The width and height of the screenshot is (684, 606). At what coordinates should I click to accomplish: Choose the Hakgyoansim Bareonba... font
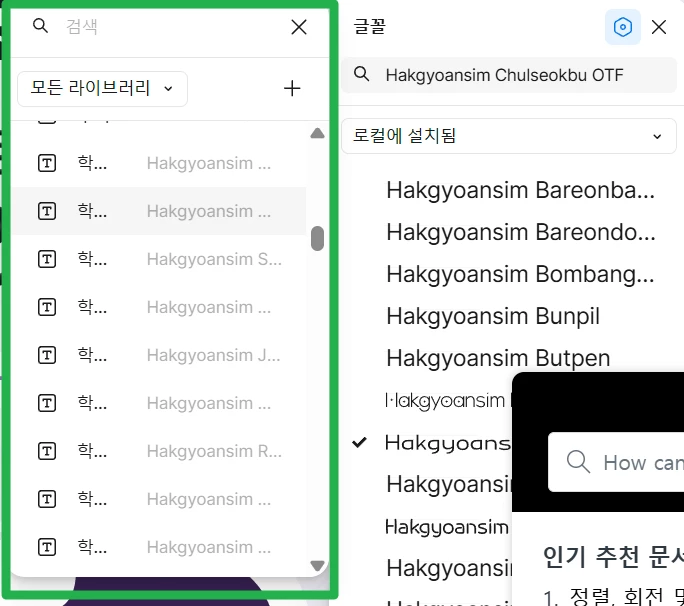[520, 190]
